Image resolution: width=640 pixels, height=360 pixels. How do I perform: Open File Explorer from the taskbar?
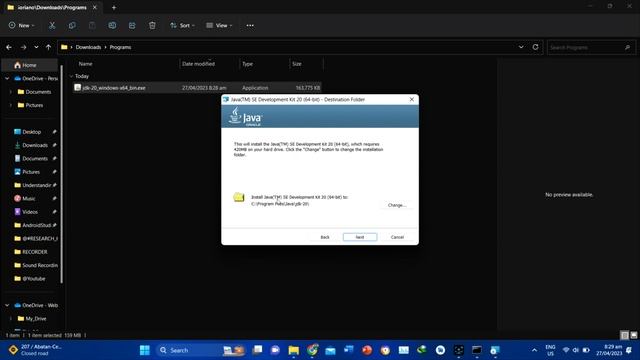tap(293, 350)
